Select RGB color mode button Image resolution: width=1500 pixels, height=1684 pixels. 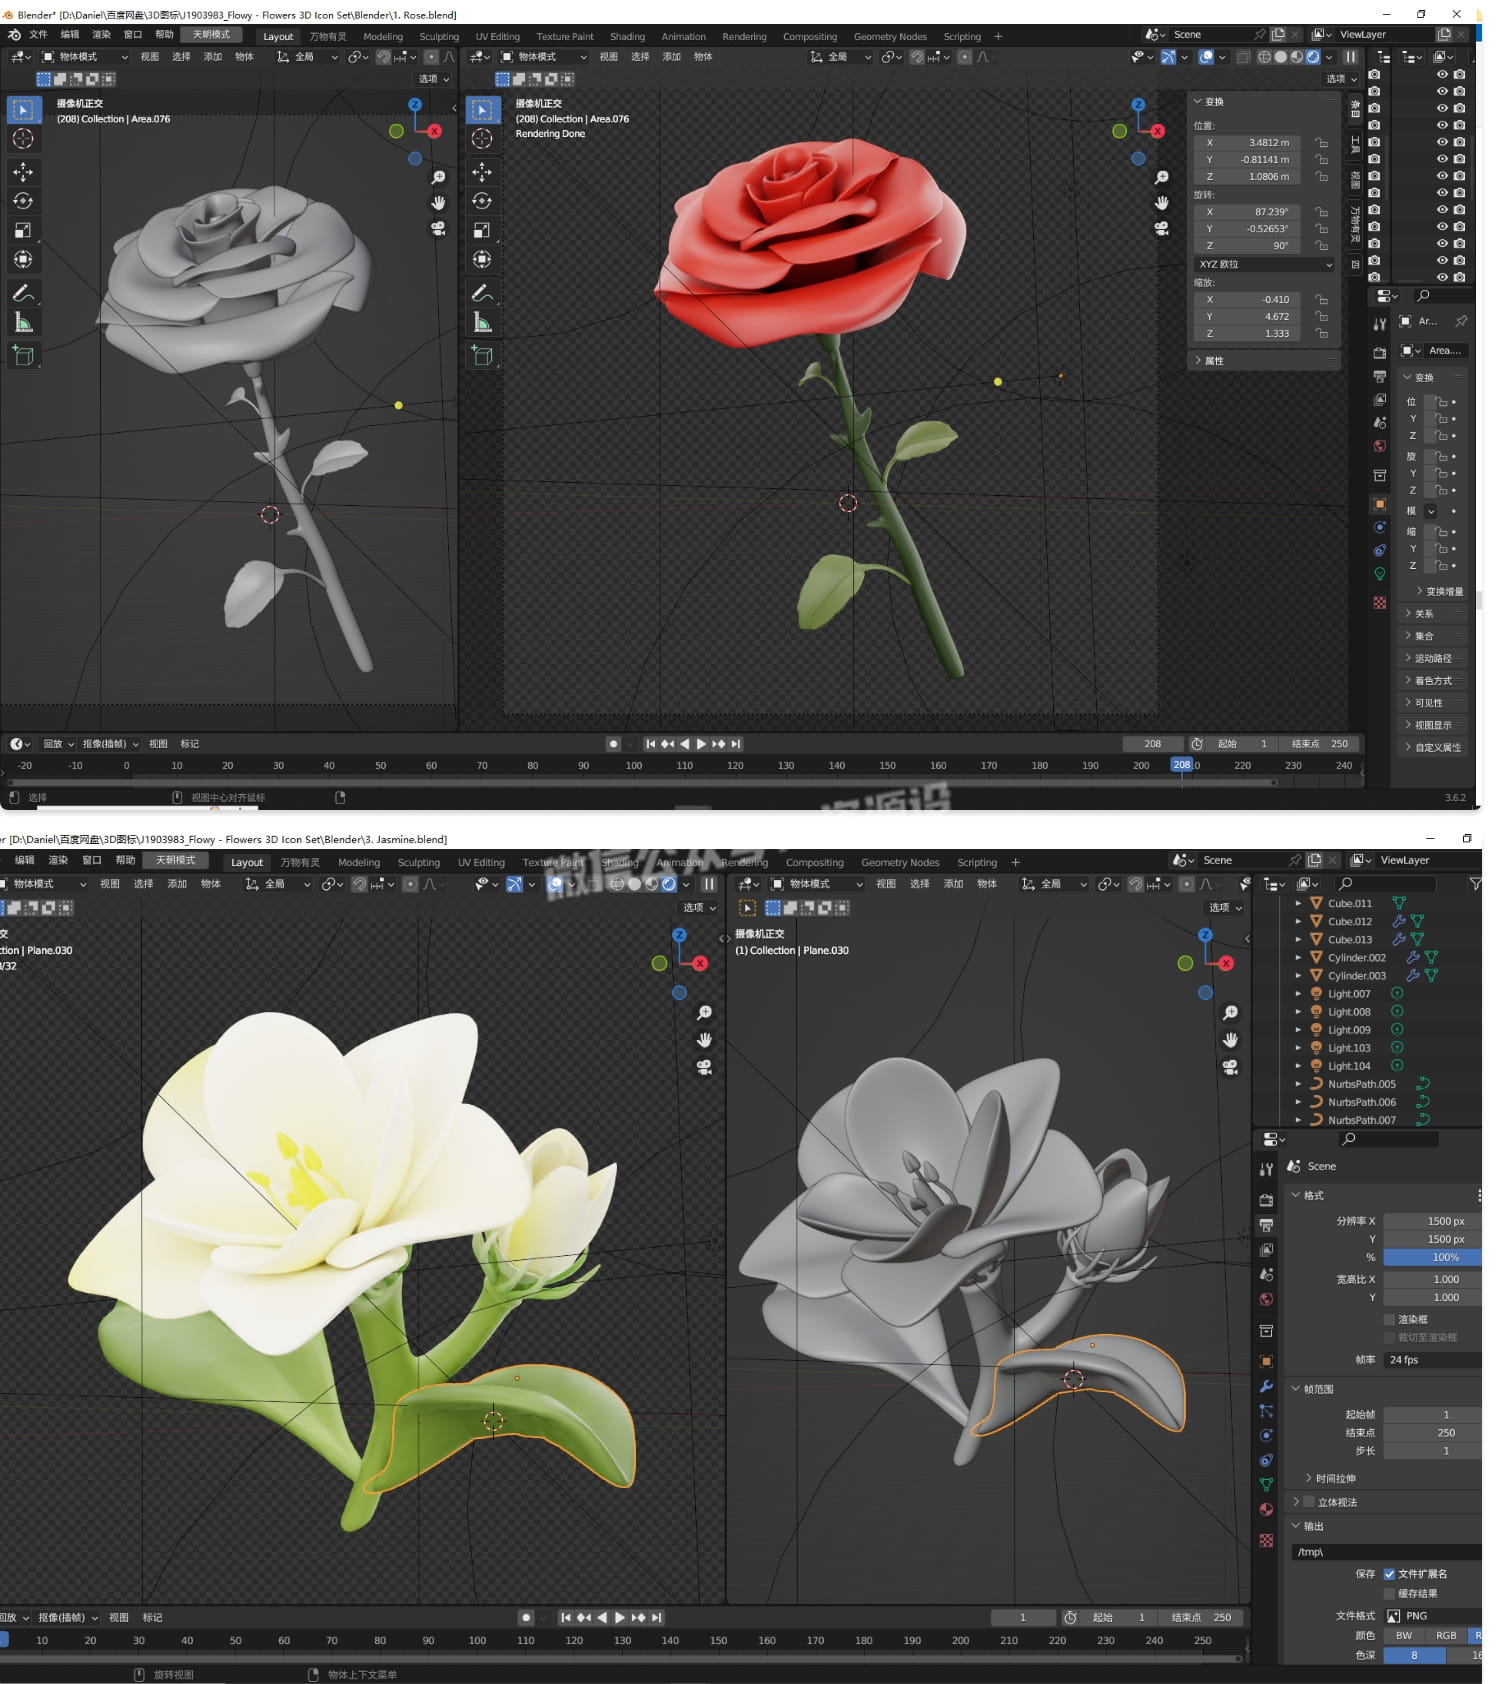click(x=1446, y=1636)
